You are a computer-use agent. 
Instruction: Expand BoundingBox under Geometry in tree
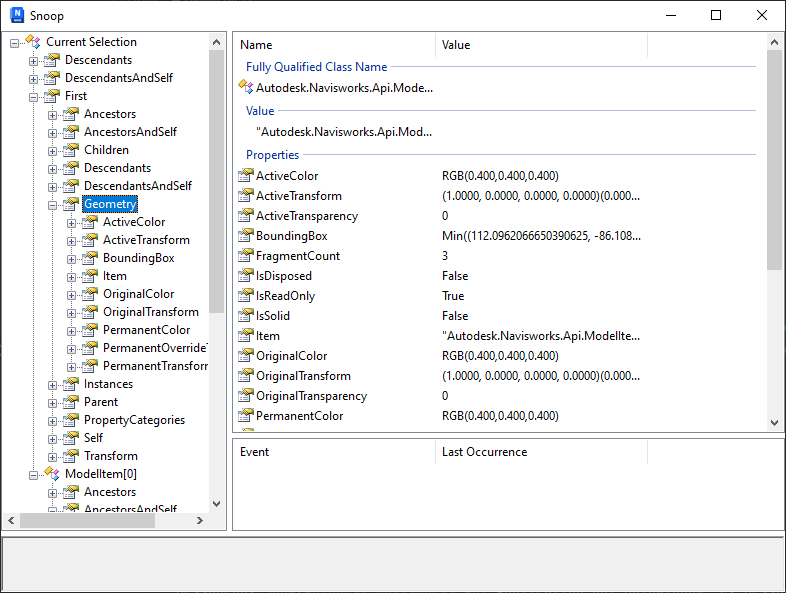71,260
